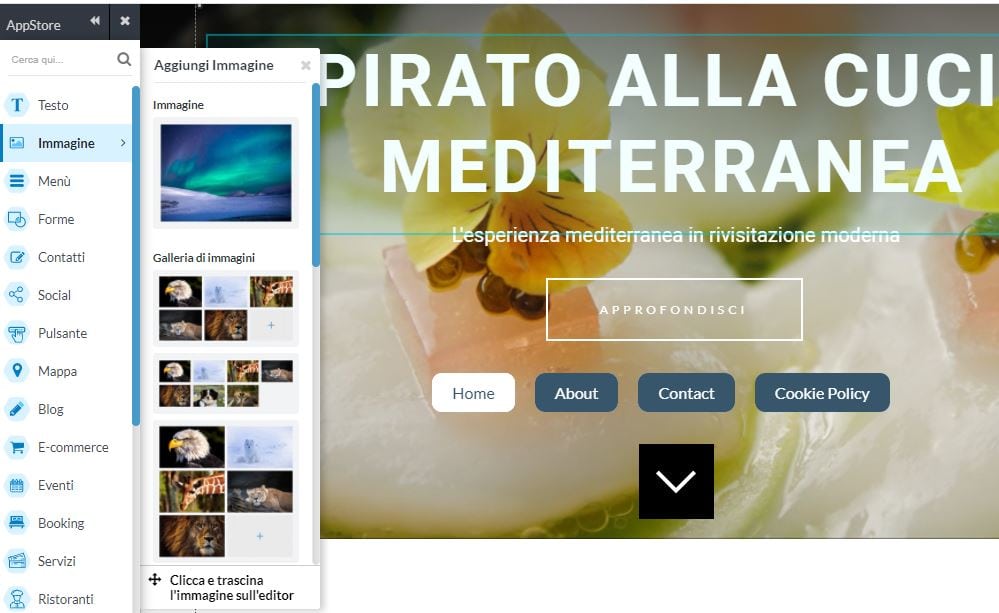Select the Forme shapes icon

[x=17, y=219]
